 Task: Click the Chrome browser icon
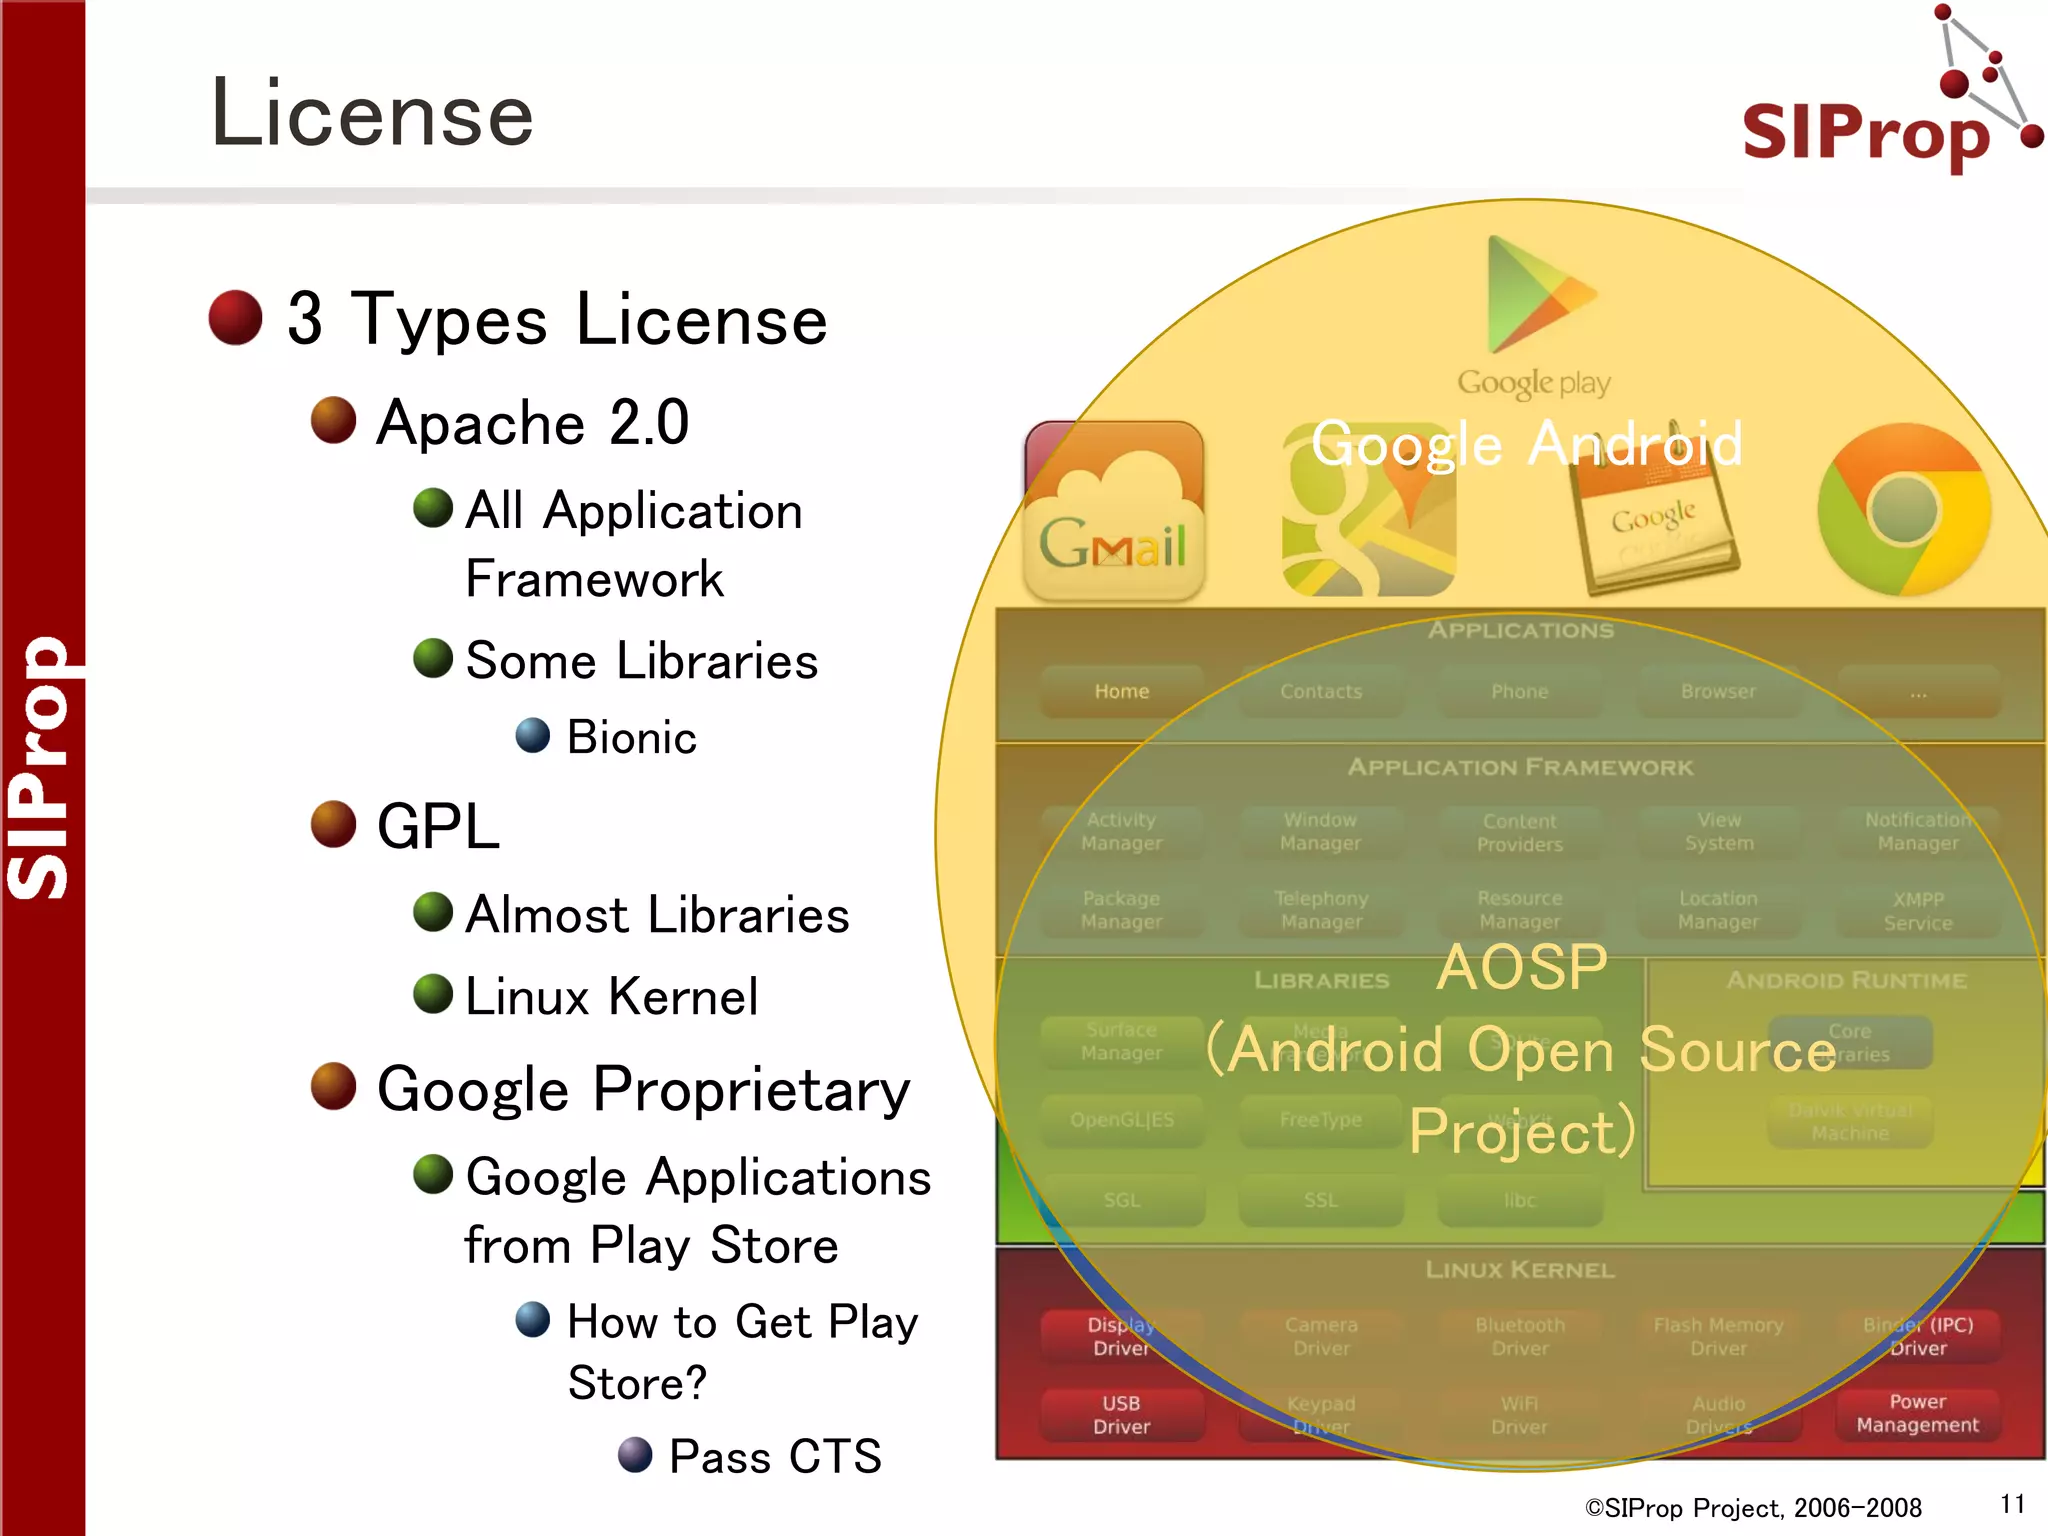point(1903,510)
